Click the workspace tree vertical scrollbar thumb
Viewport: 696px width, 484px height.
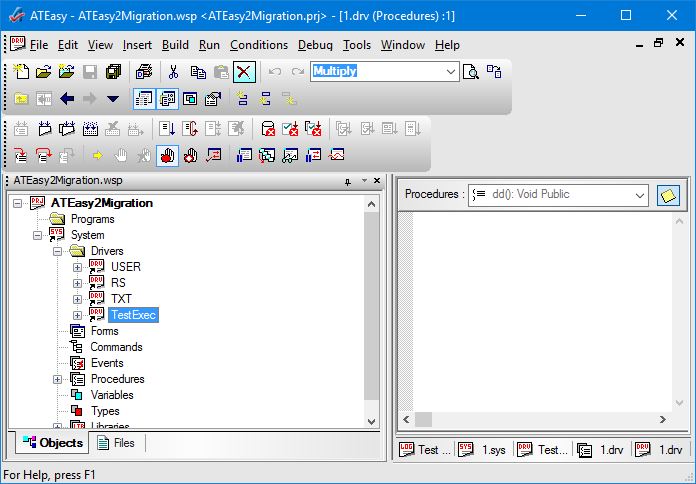pos(372,305)
